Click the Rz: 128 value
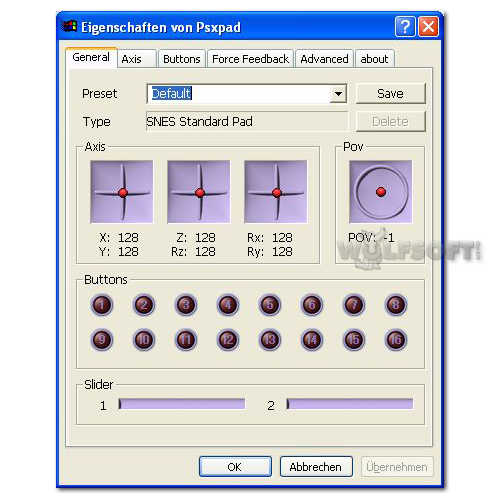 [x=193, y=252]
